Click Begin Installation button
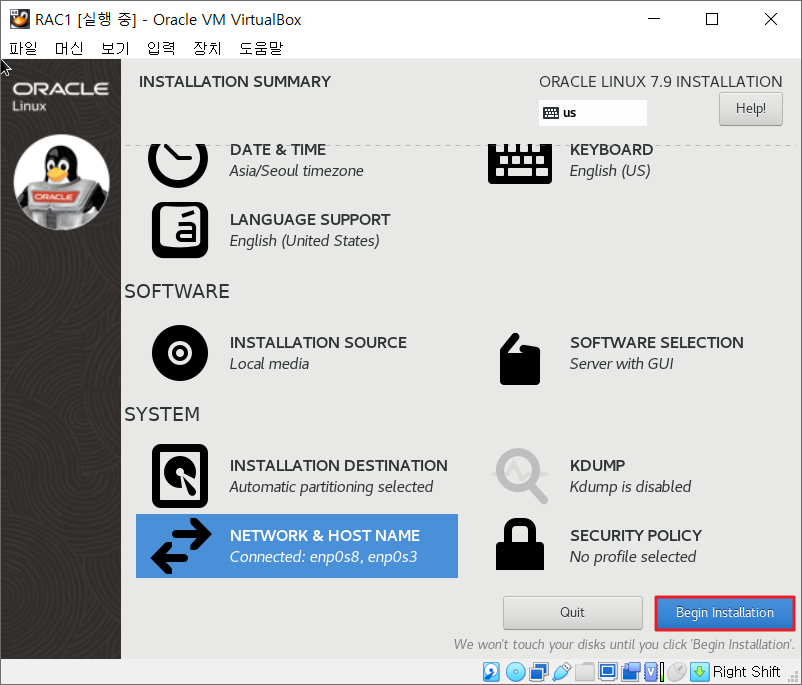 725,612
